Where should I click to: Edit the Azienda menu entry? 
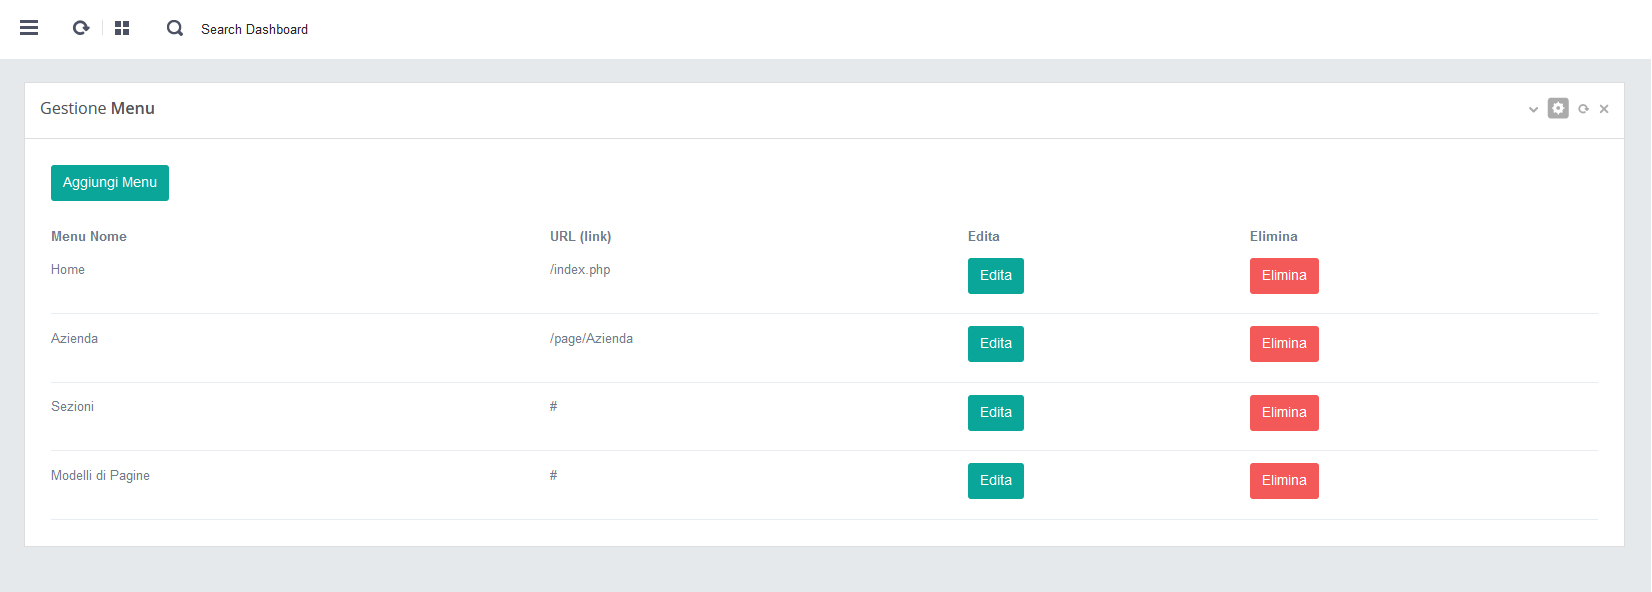tap(995, 344)
